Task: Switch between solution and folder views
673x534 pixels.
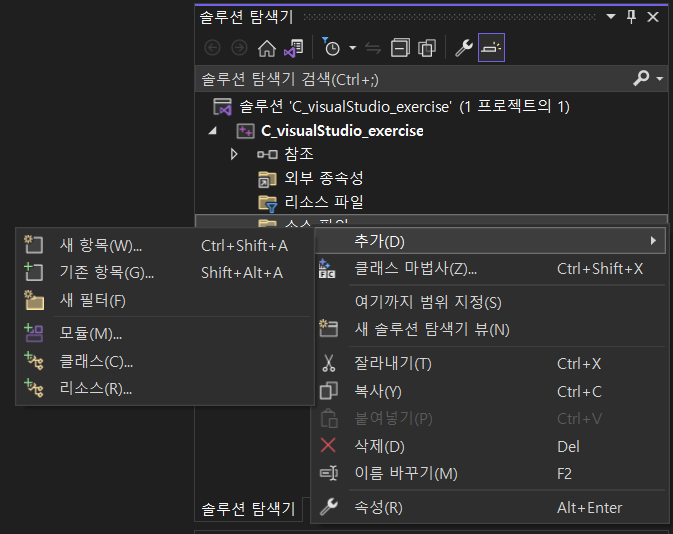Action: tap(293, 48)
